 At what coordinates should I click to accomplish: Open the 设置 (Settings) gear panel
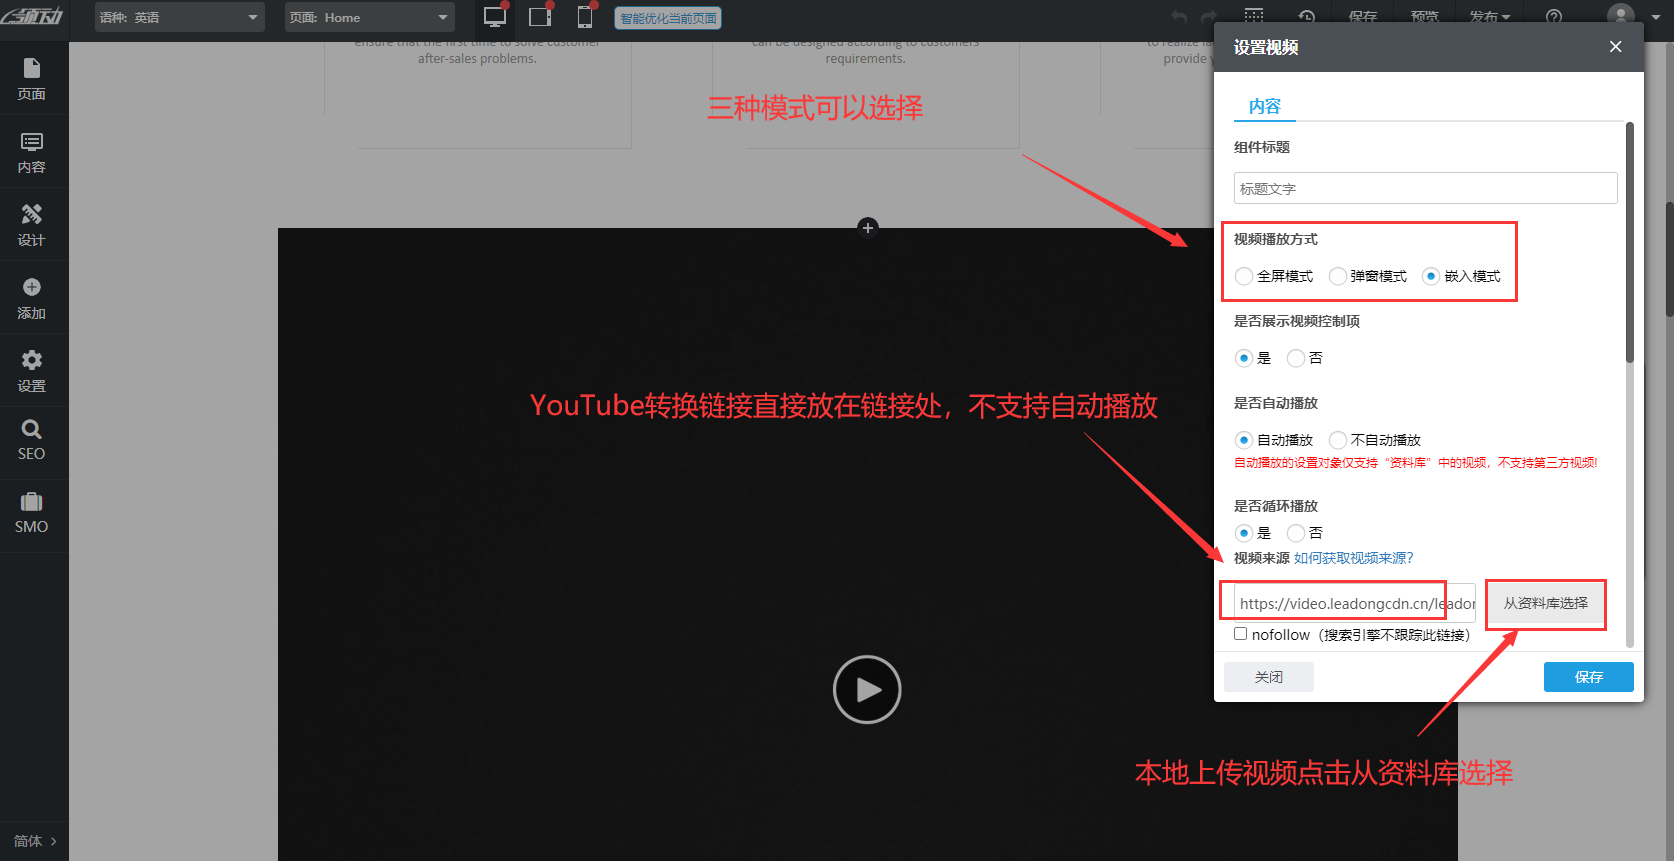pos(32,371)
